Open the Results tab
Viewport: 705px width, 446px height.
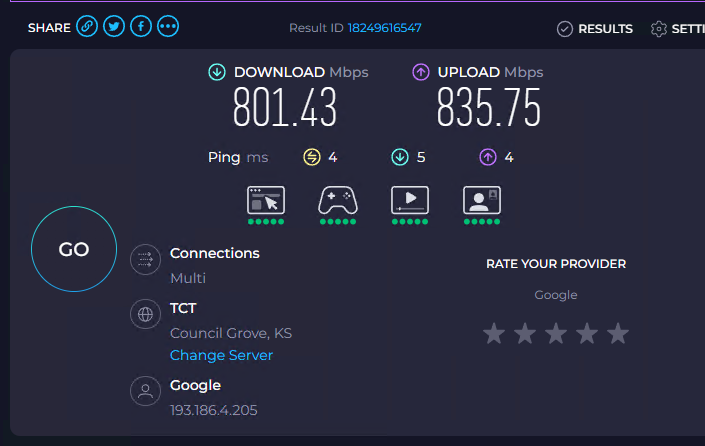594,29
